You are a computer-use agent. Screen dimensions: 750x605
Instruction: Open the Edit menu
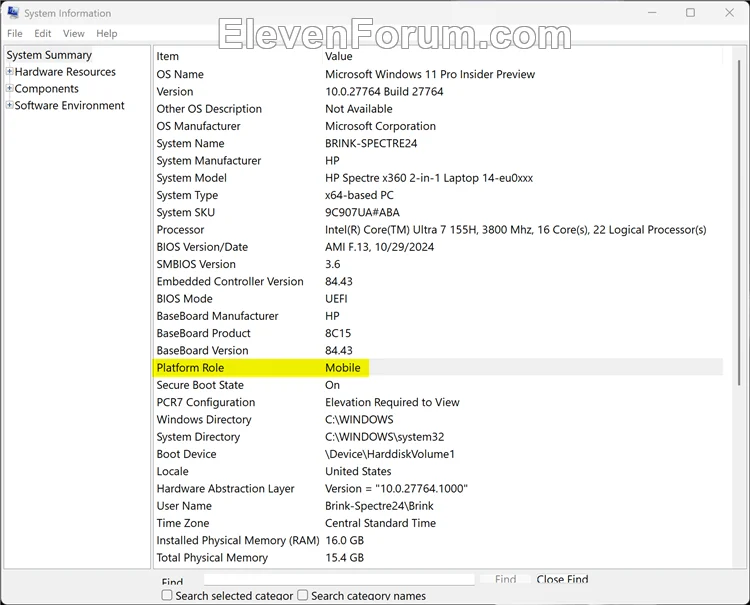pos(43,33)
